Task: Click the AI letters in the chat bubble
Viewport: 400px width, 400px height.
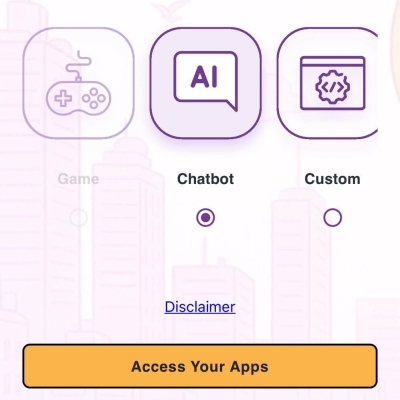Action: coord(204,77)
